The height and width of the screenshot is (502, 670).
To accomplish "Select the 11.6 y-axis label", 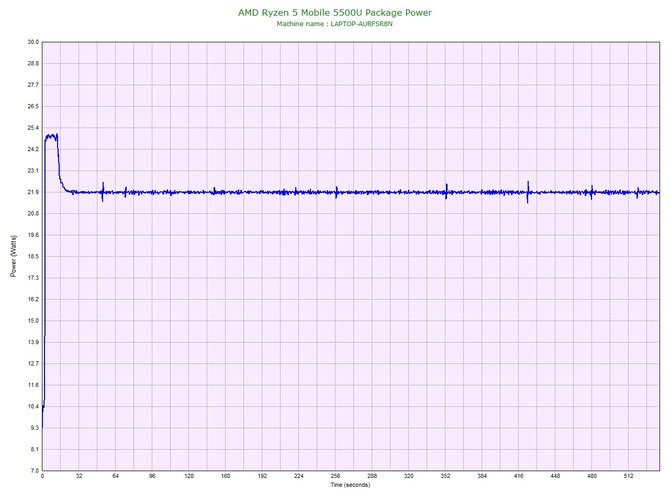I will 33,385.
